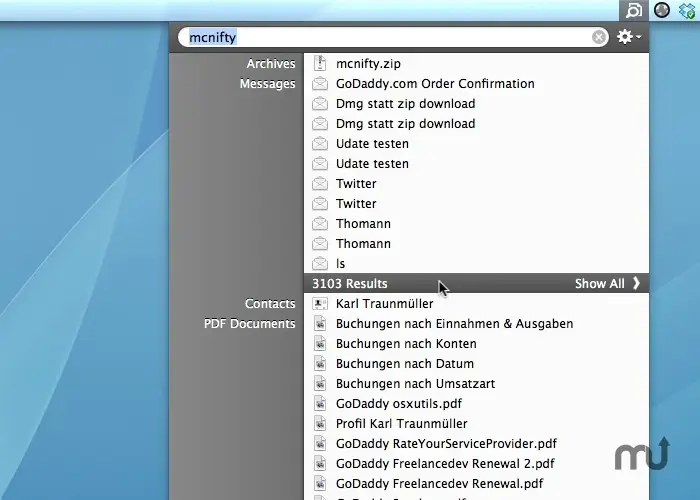Click the Contacts category label

coord(270,304)
